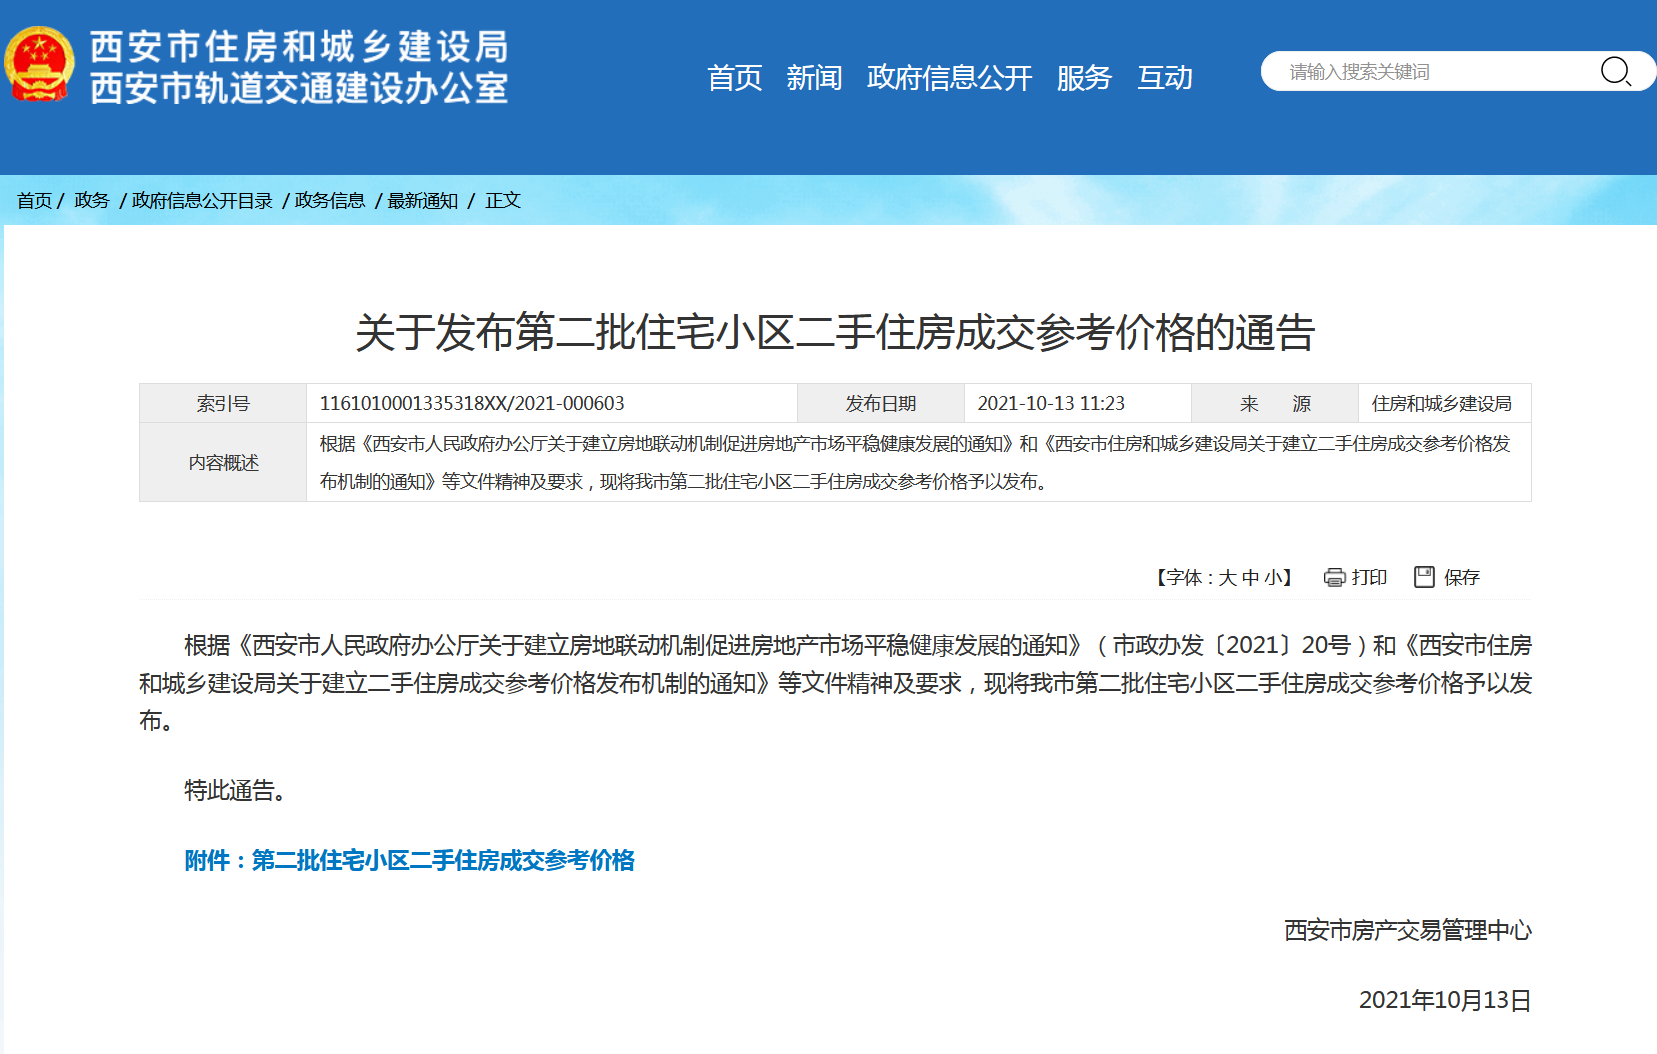Open attachment 第二批住宅小区二手住房成交参考价格
1657x1054 pixels.
[x=442, y=860]
